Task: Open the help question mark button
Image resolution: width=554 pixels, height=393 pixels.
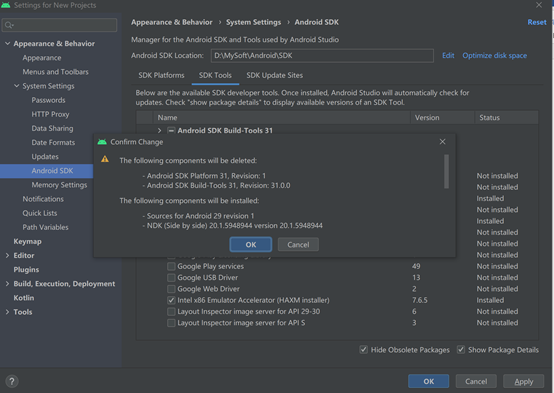Action: tap(12, 381)
